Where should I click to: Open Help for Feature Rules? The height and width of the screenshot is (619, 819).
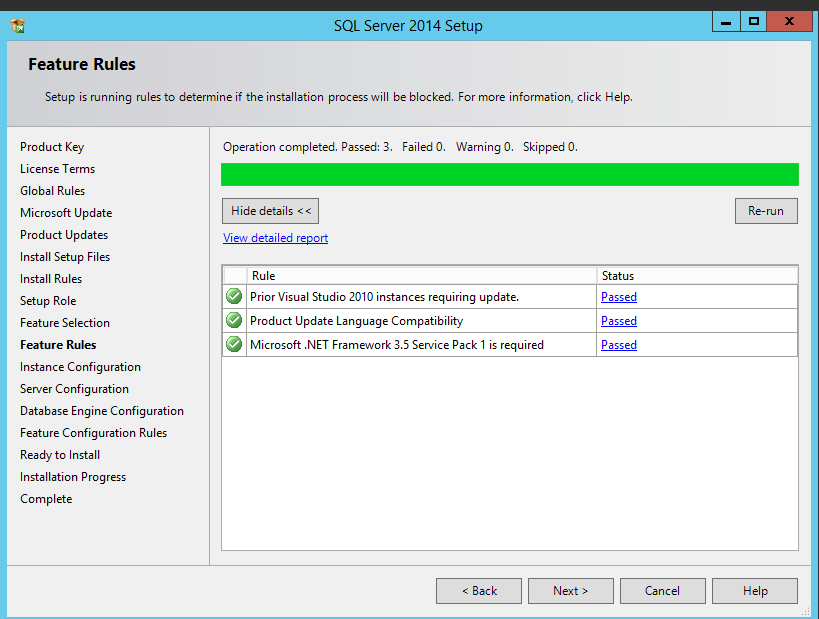click(755, 591)
